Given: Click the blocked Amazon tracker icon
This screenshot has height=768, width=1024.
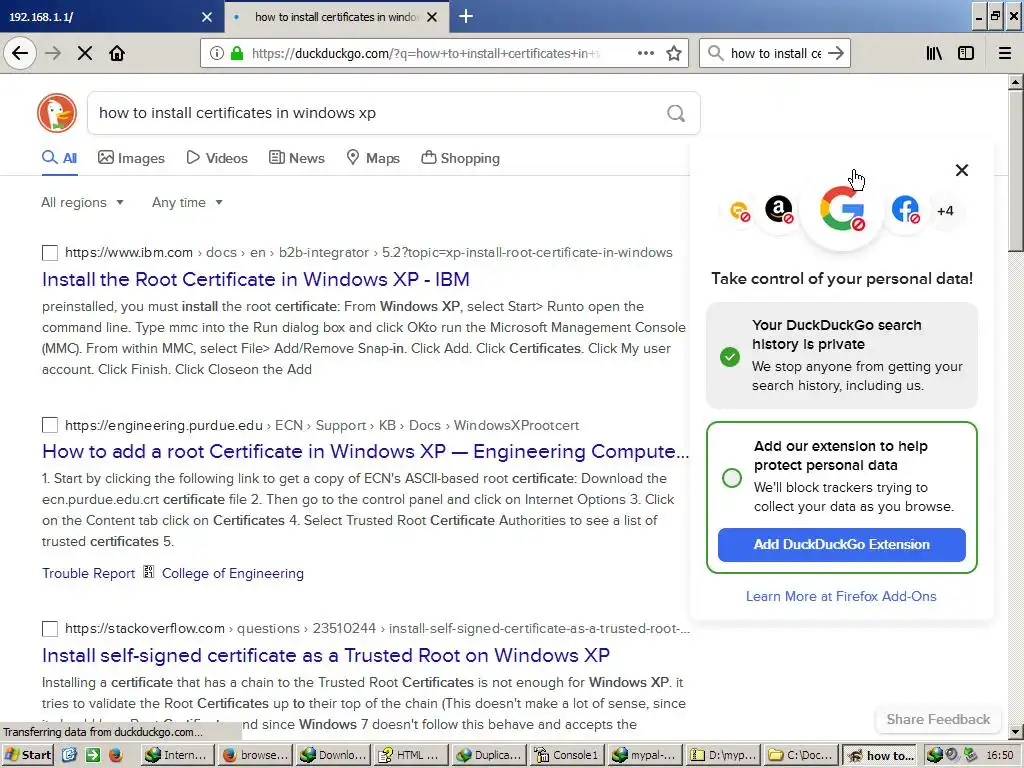Looking at the screenshot, I should pyautogui.click(x=778, y=210).
